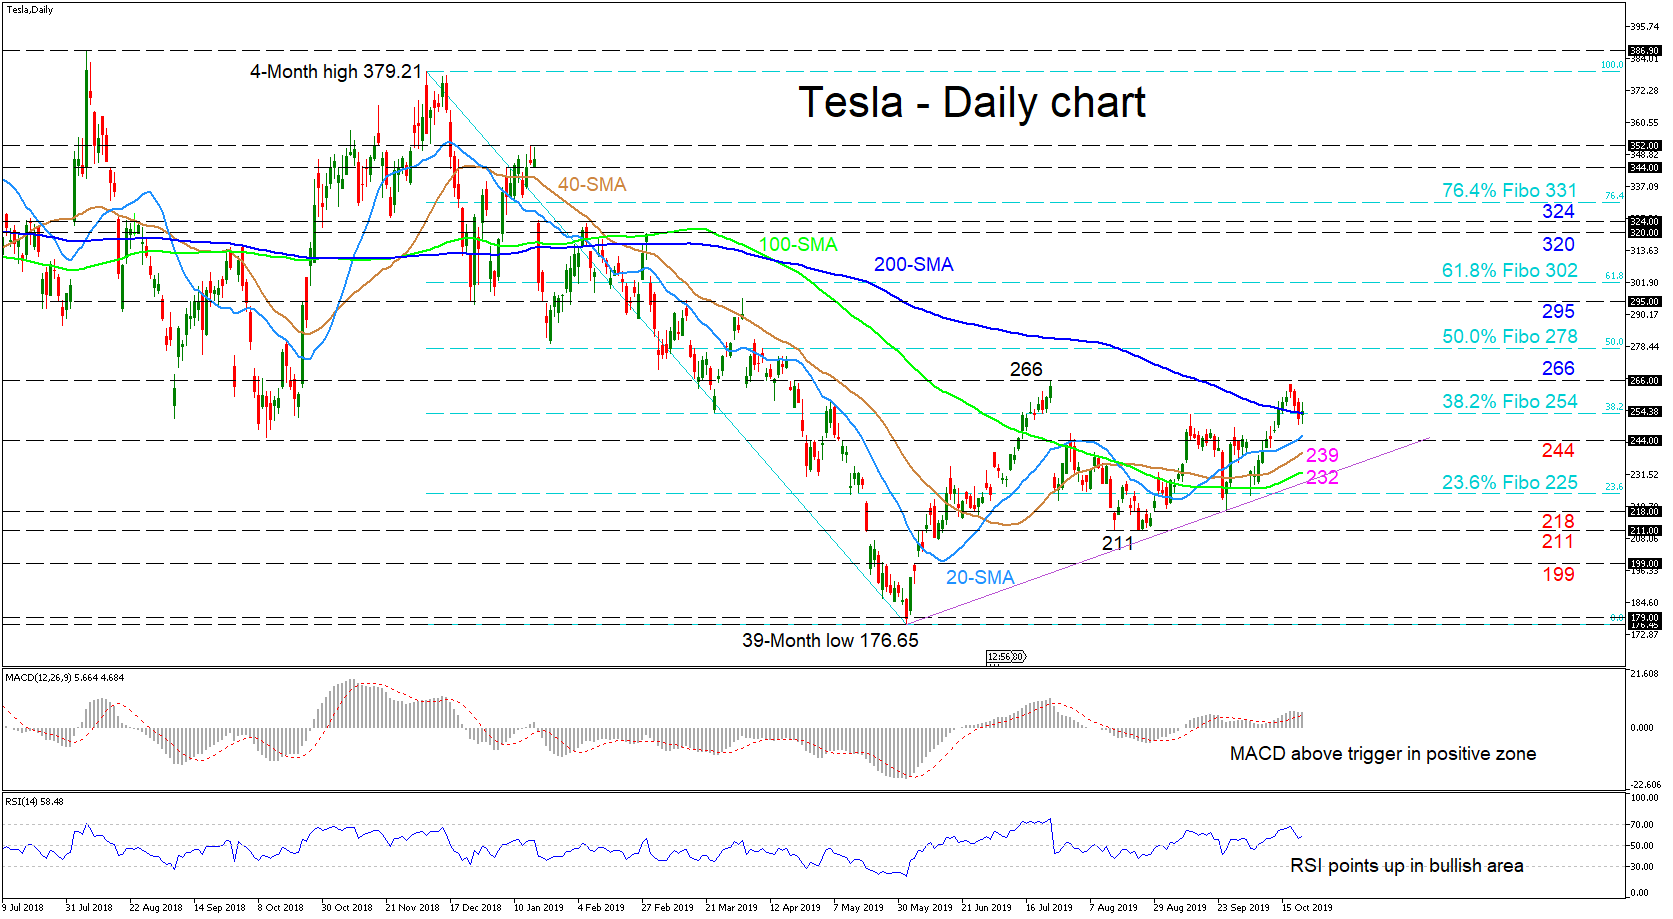Screen dimensions: 1673x919
Task: Click the 'RSI(14) 58.48' indicator header
Action: [x=34, y=801]
